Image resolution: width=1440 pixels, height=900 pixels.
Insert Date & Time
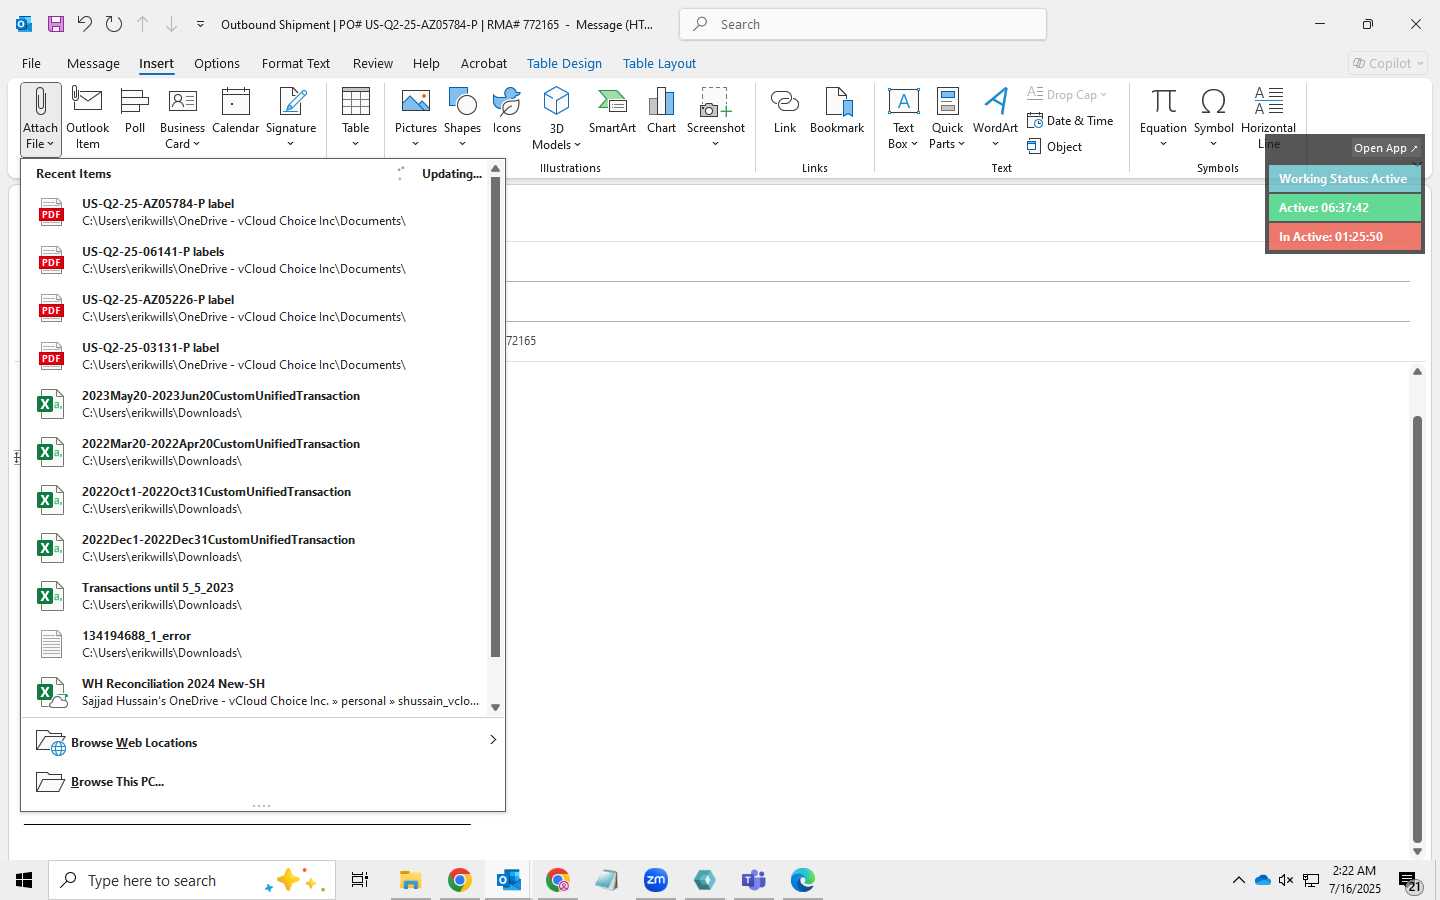point(1070,121)
